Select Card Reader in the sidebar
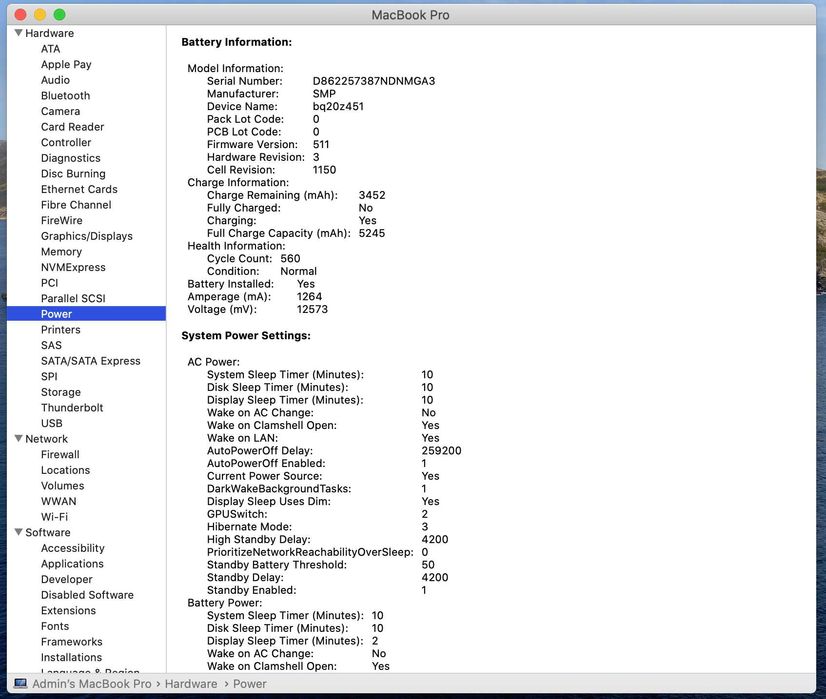 73,127
